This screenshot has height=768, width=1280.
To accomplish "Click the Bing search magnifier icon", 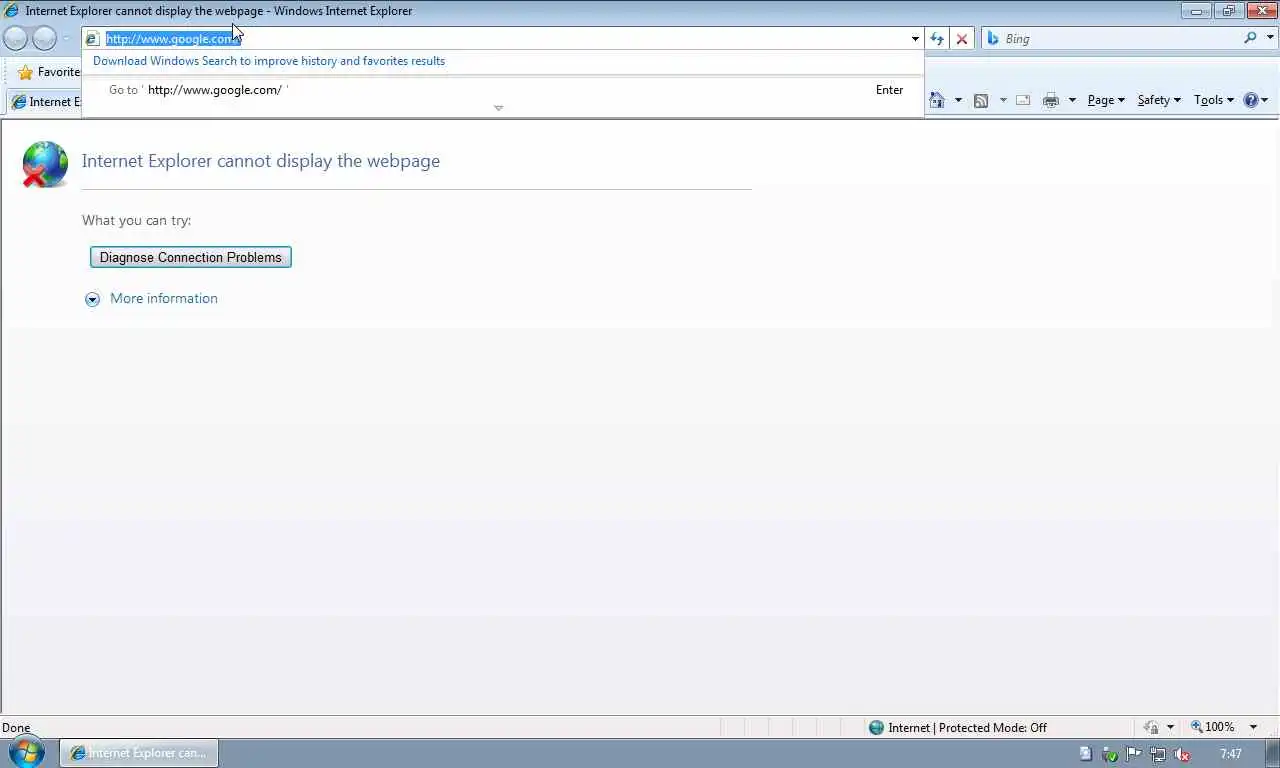I will (x=1250, y=38).
